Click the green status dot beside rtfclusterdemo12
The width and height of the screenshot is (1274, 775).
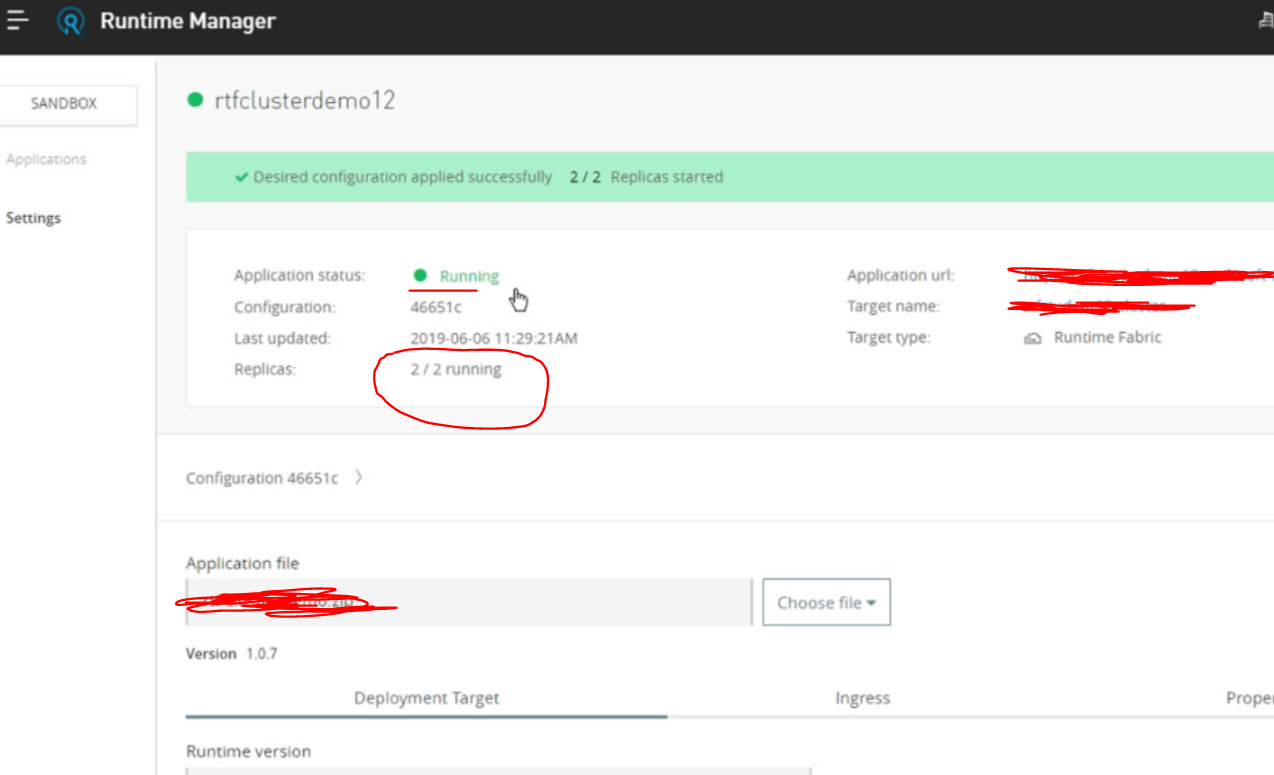[x=195, y=100]
